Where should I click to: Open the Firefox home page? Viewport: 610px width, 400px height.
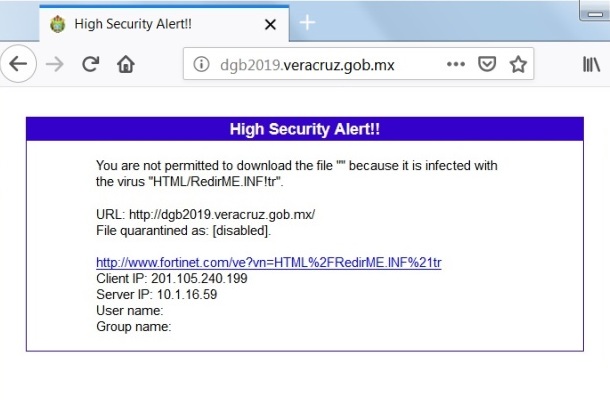[126, 64]
